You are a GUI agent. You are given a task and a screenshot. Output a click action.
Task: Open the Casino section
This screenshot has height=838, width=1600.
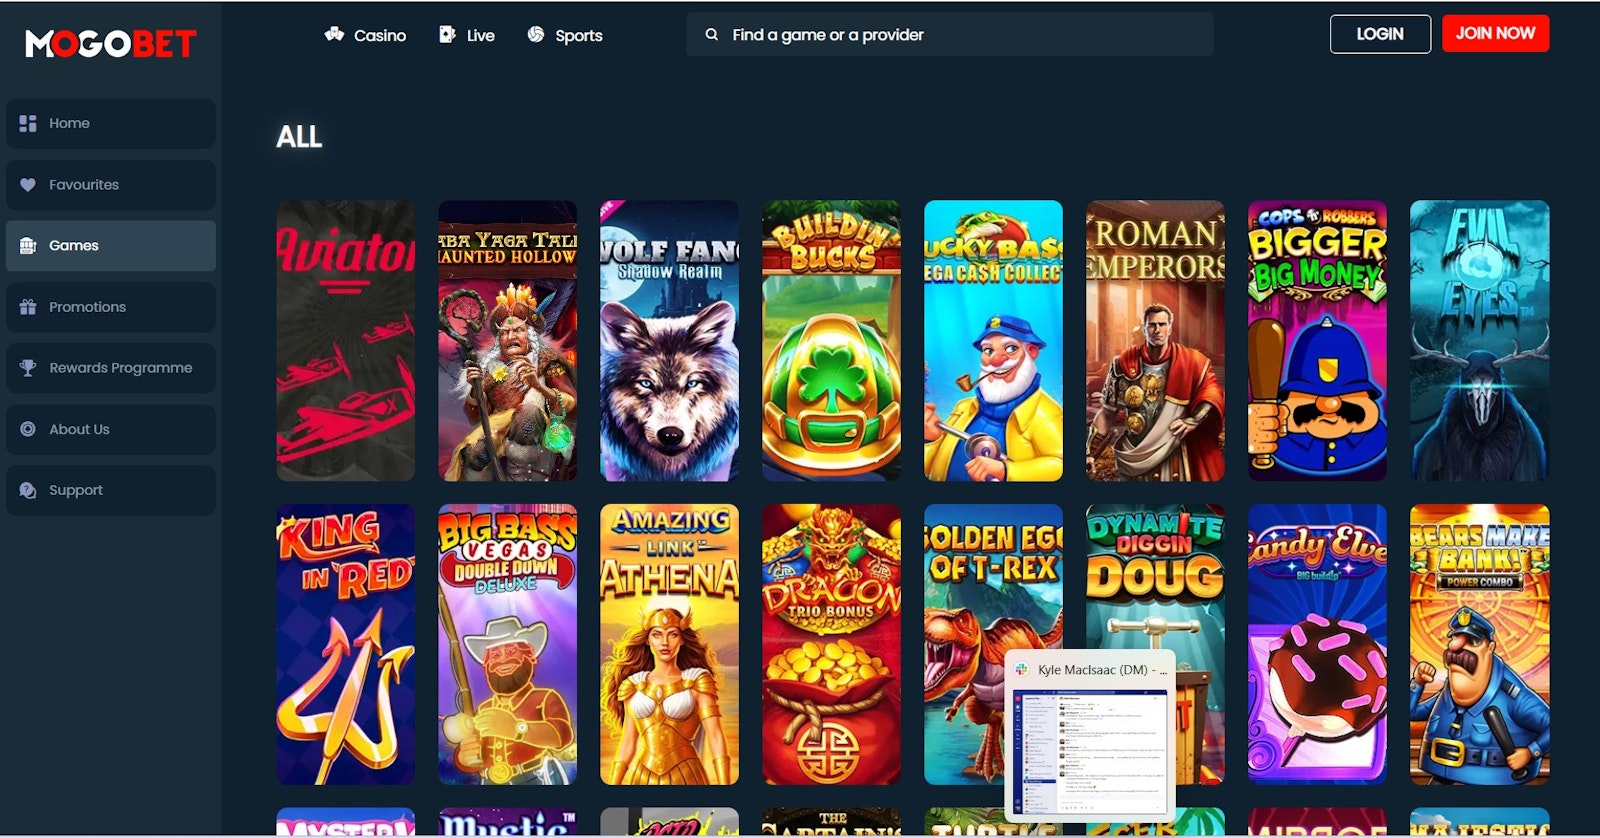[x=365, y=35]
